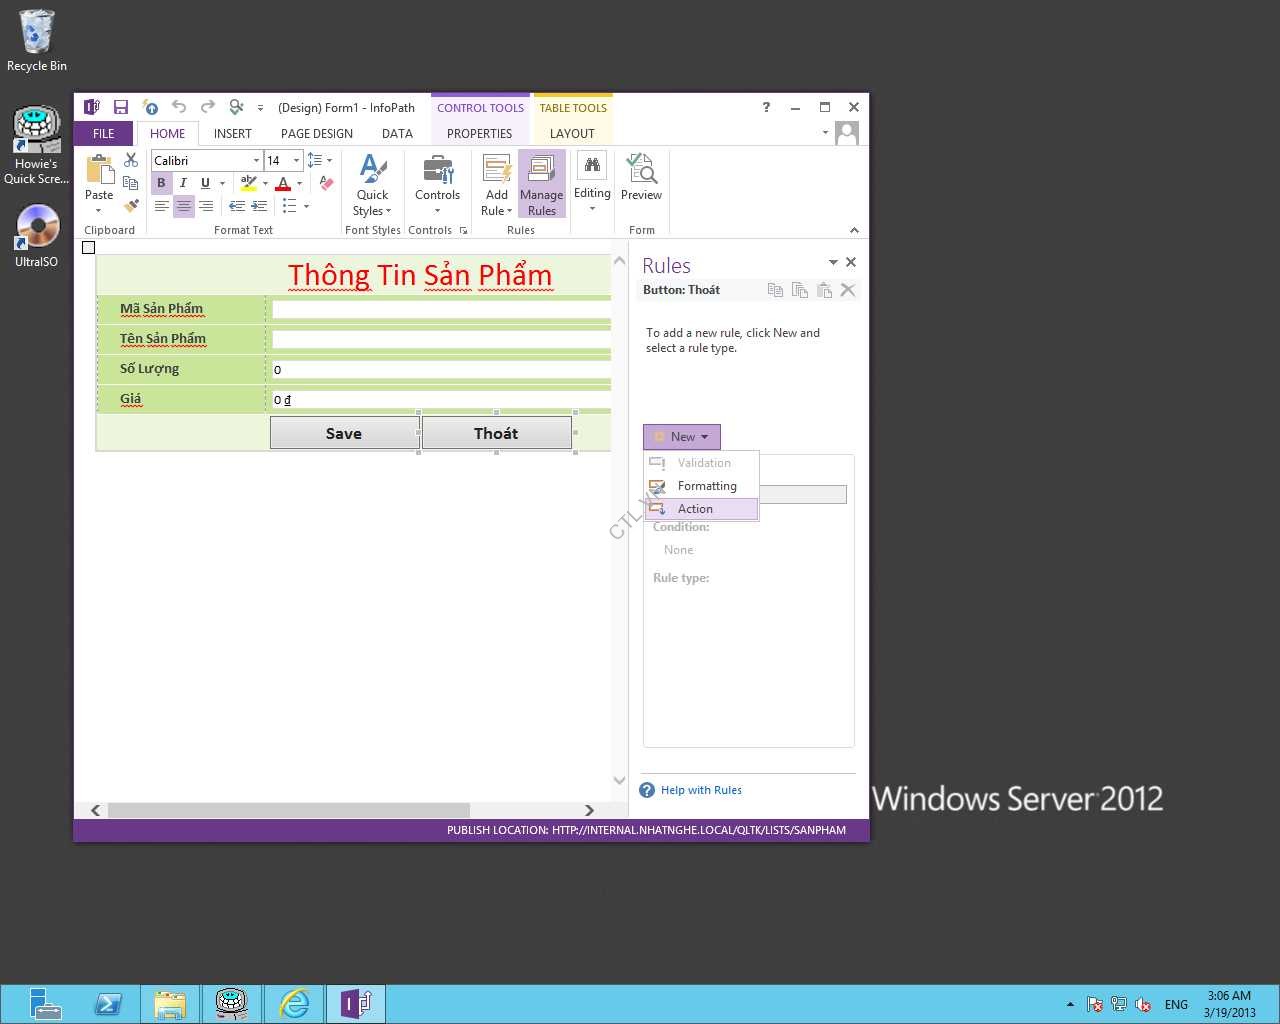This screenshot has height=1024, width=1280.
Task: Expand the Calibri font name dropdown
Action: [256, 161]
